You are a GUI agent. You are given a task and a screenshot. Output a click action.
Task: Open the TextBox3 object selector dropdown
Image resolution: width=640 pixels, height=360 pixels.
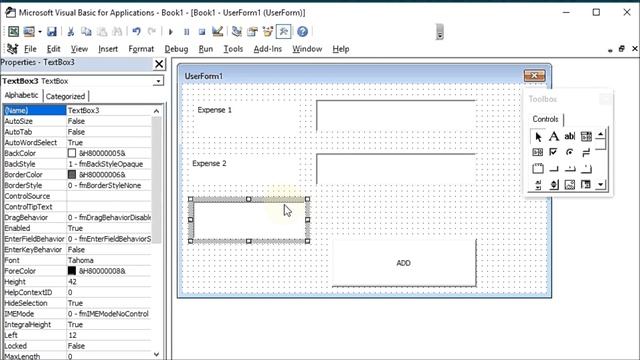click(x=158, y=81)
